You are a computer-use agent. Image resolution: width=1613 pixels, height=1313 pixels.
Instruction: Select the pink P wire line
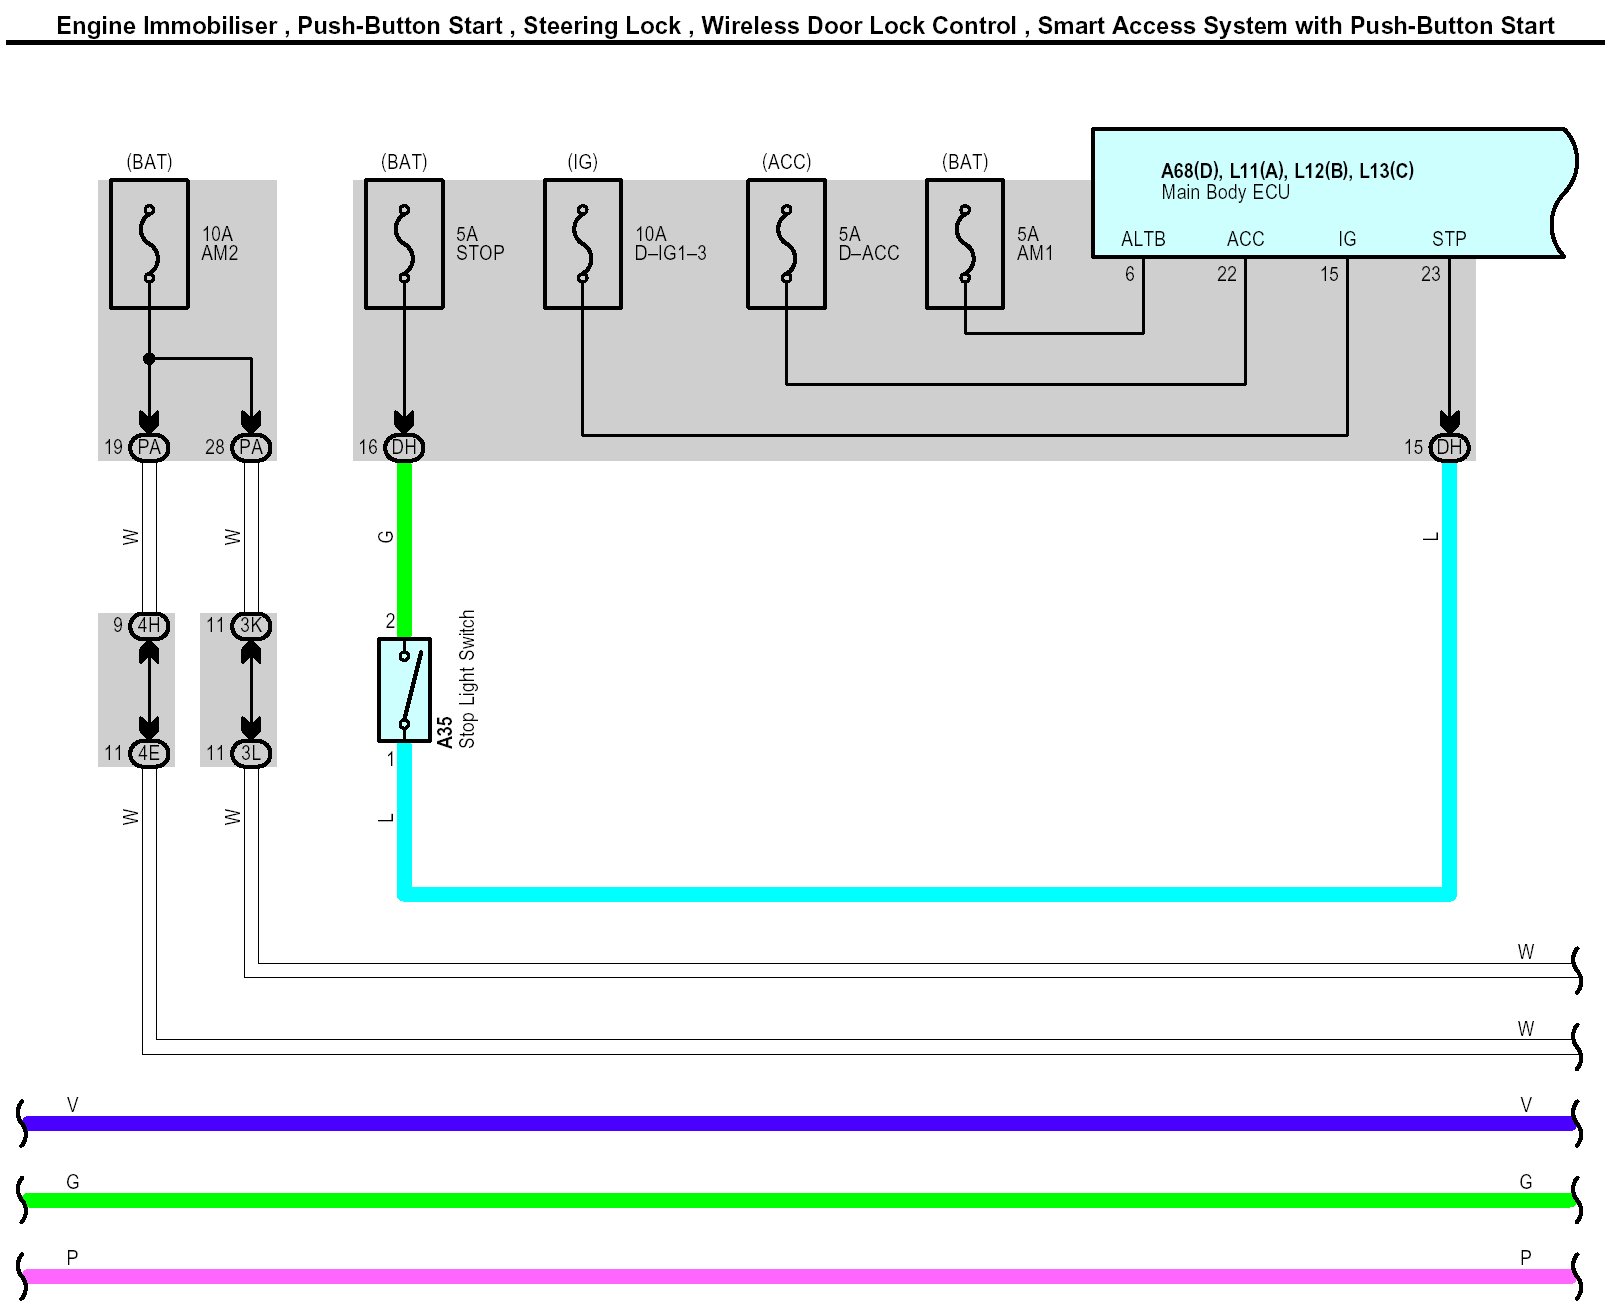click(800, 1276)
